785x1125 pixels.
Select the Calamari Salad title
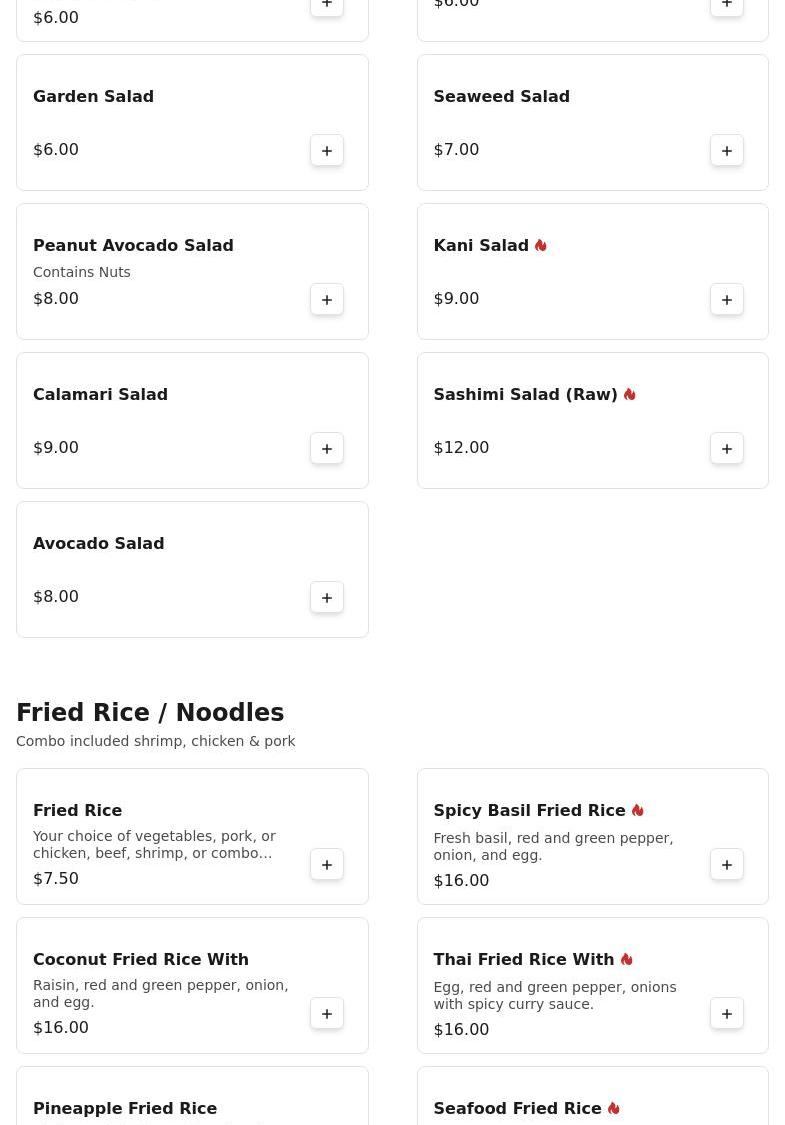tap(100, 394)
